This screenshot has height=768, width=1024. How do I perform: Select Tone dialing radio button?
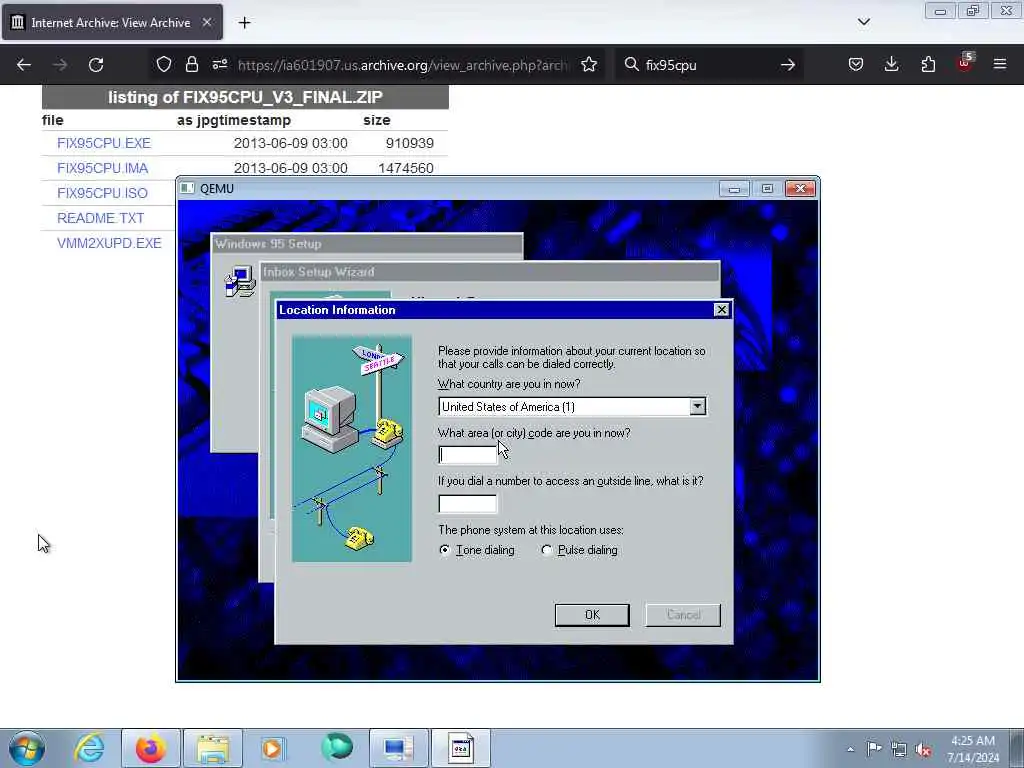click(x=445, y=550)
